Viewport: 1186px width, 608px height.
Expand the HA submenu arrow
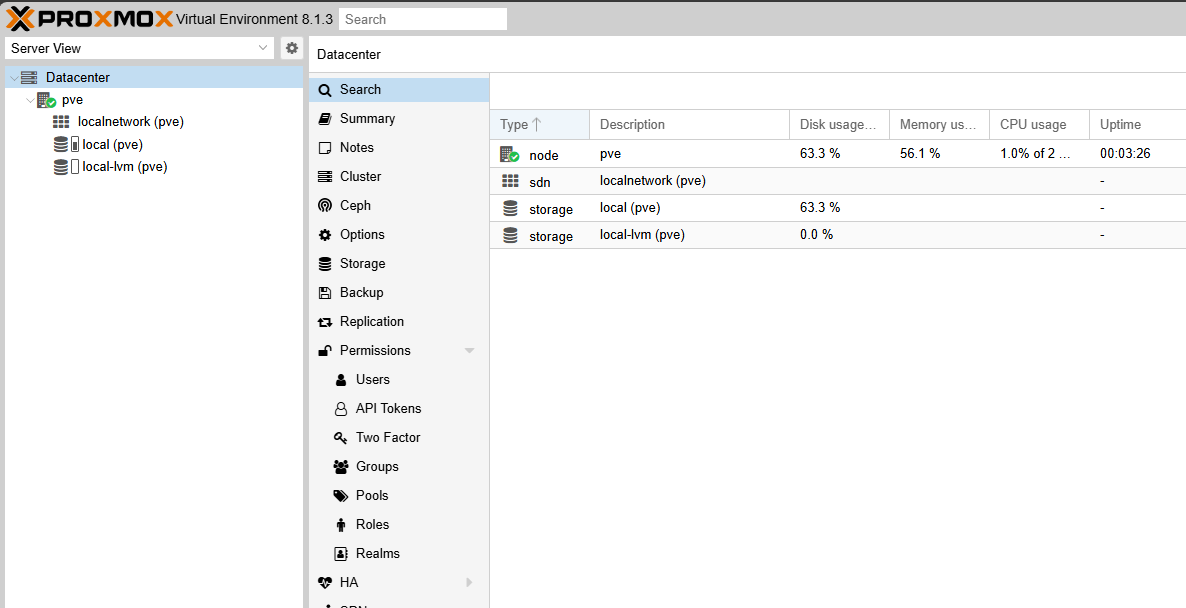coord(469,582)
